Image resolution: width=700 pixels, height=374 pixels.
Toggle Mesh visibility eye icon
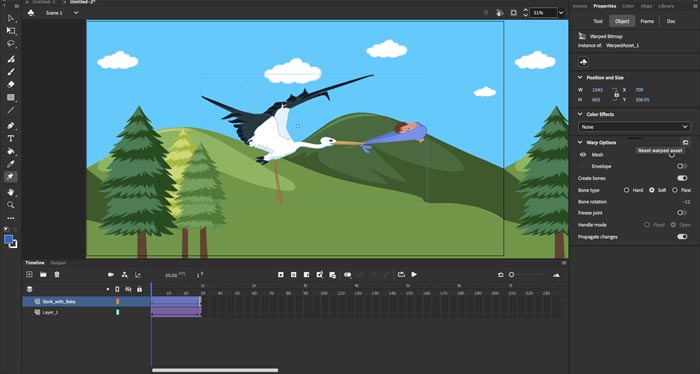pos(583,154)
